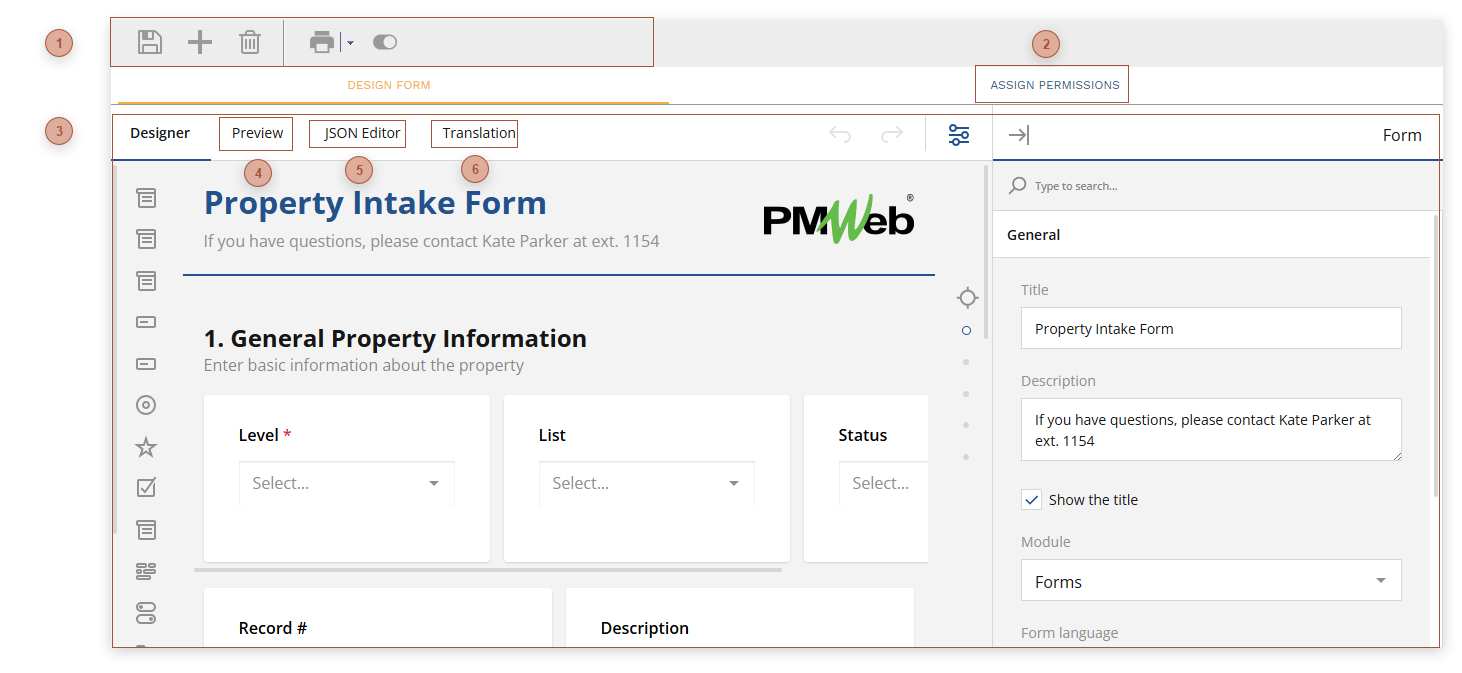Viewport: 1462px width, 673px height.
Task: Open the Module dropdown showing Forms
Action: 1210,580
